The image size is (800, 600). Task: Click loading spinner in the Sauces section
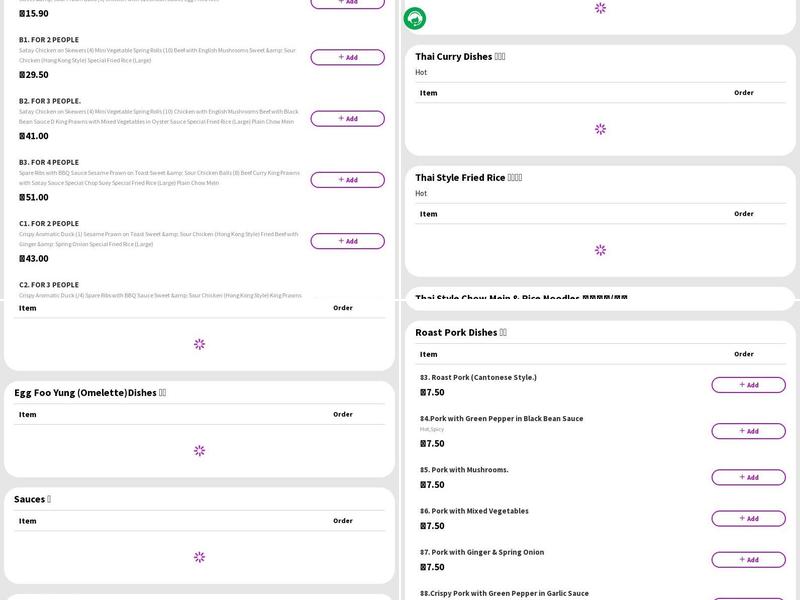click(x=199, y=557)
